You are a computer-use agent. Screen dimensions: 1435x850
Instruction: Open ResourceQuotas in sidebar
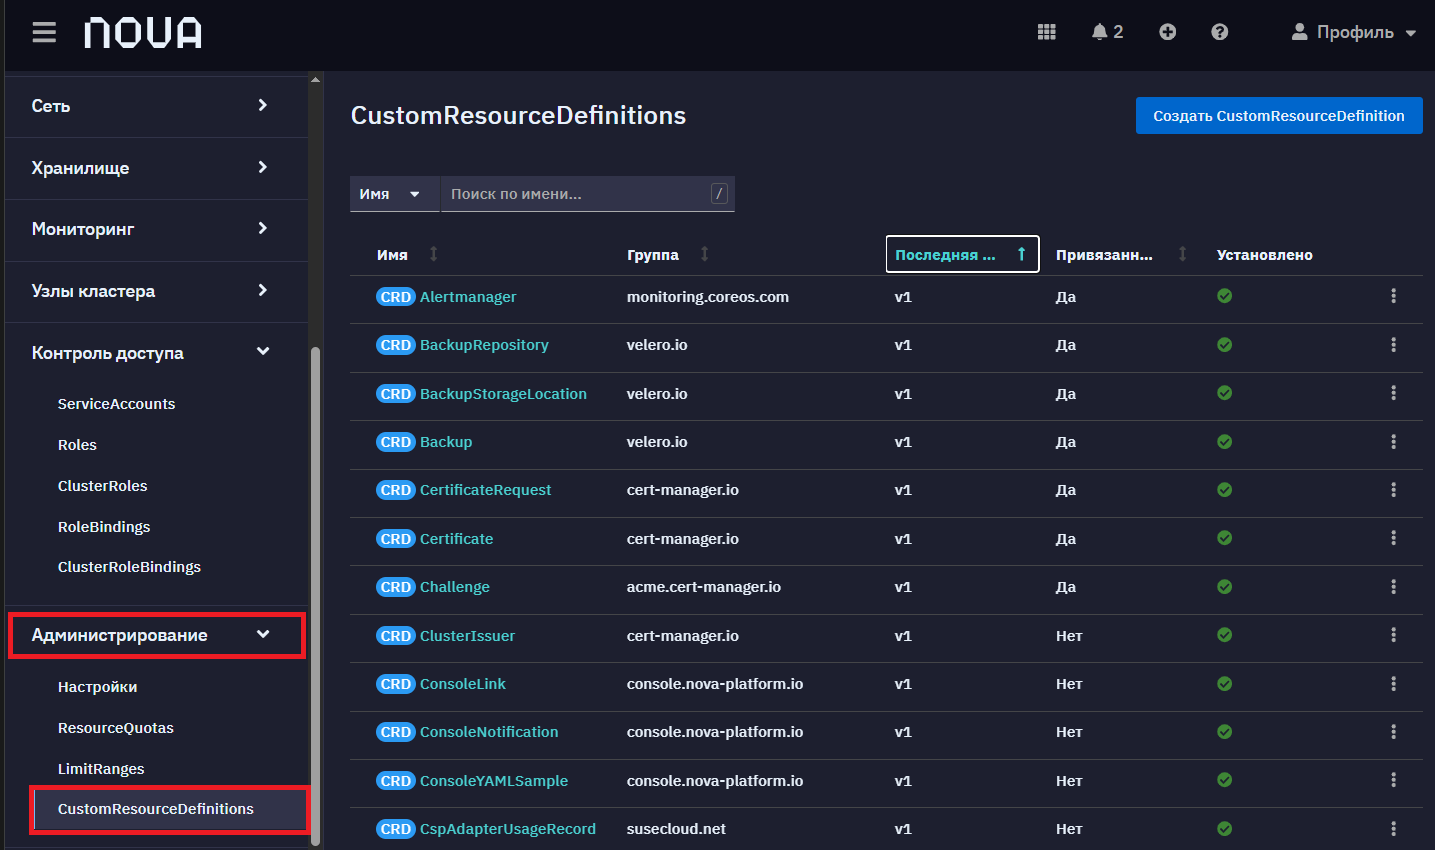115,728
